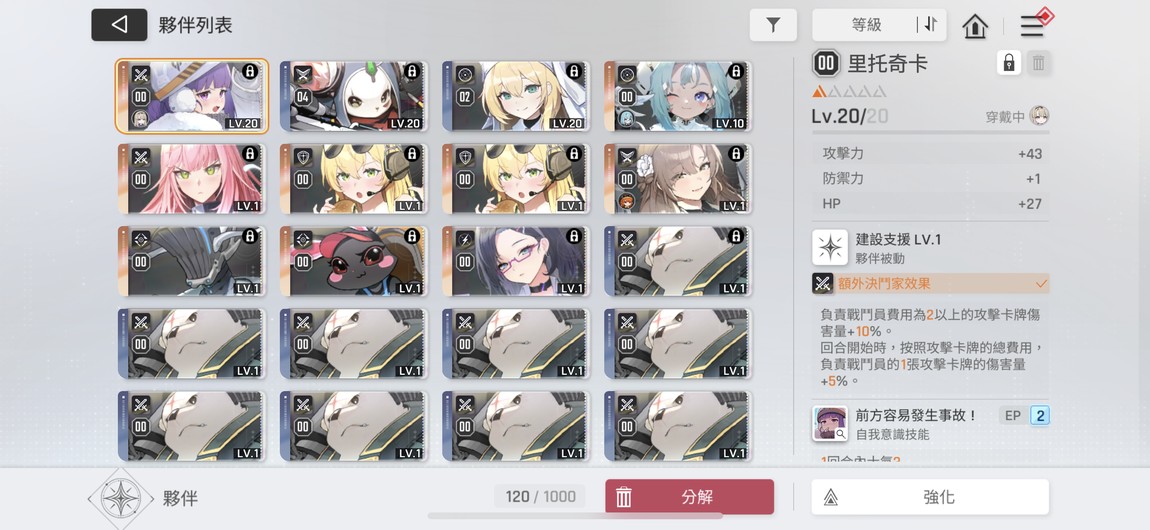Select the teal-haired LV.10 partner card
The height and width of the screenshot is (530, 1150).
(x=678, y=97)
